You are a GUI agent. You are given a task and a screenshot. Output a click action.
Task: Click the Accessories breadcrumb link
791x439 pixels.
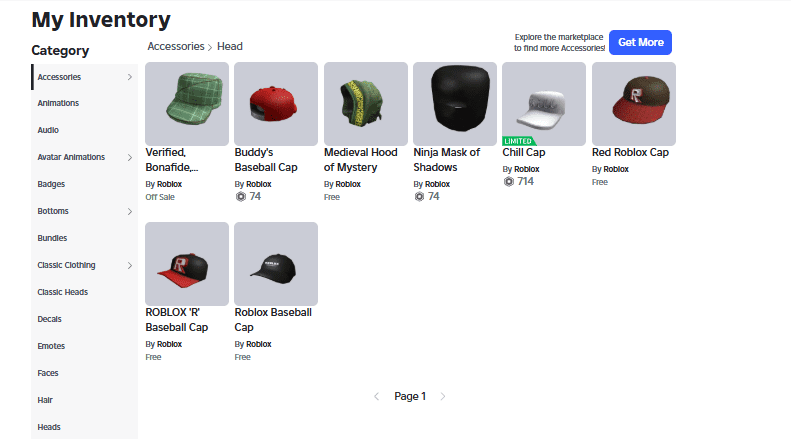coord(176,46)
